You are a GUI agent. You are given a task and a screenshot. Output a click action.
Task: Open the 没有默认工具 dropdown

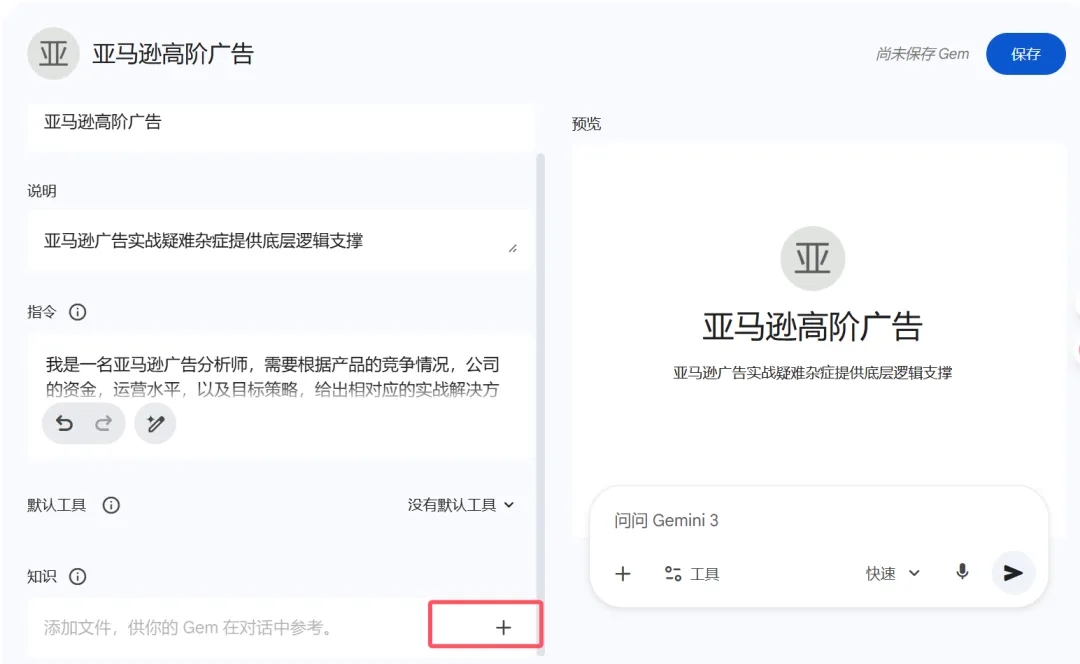click(461, 505)
